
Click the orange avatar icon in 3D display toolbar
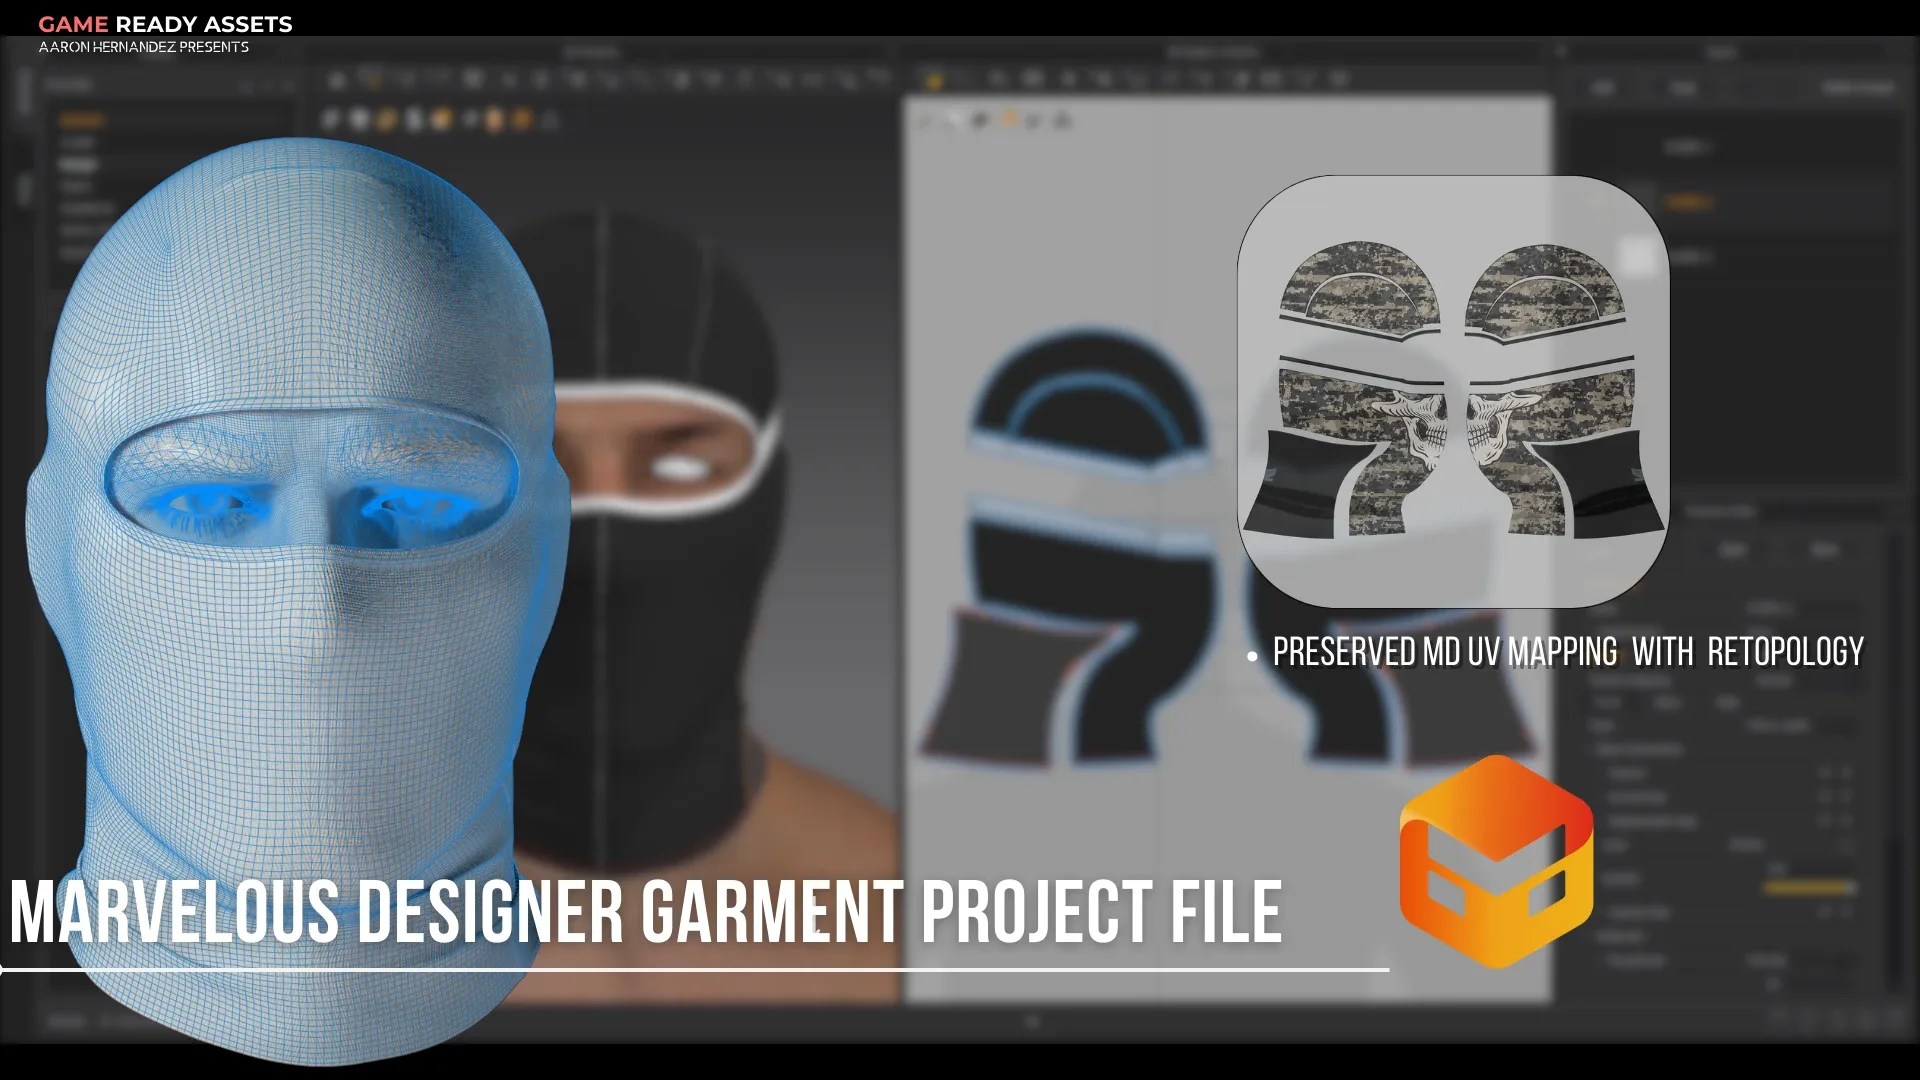click(x=493, y=120)
